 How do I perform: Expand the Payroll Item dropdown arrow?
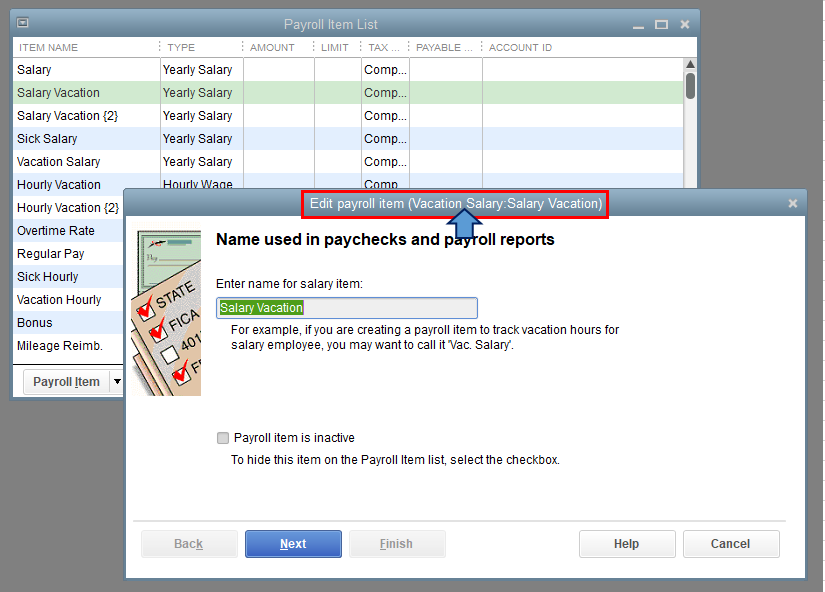[117, 382]
